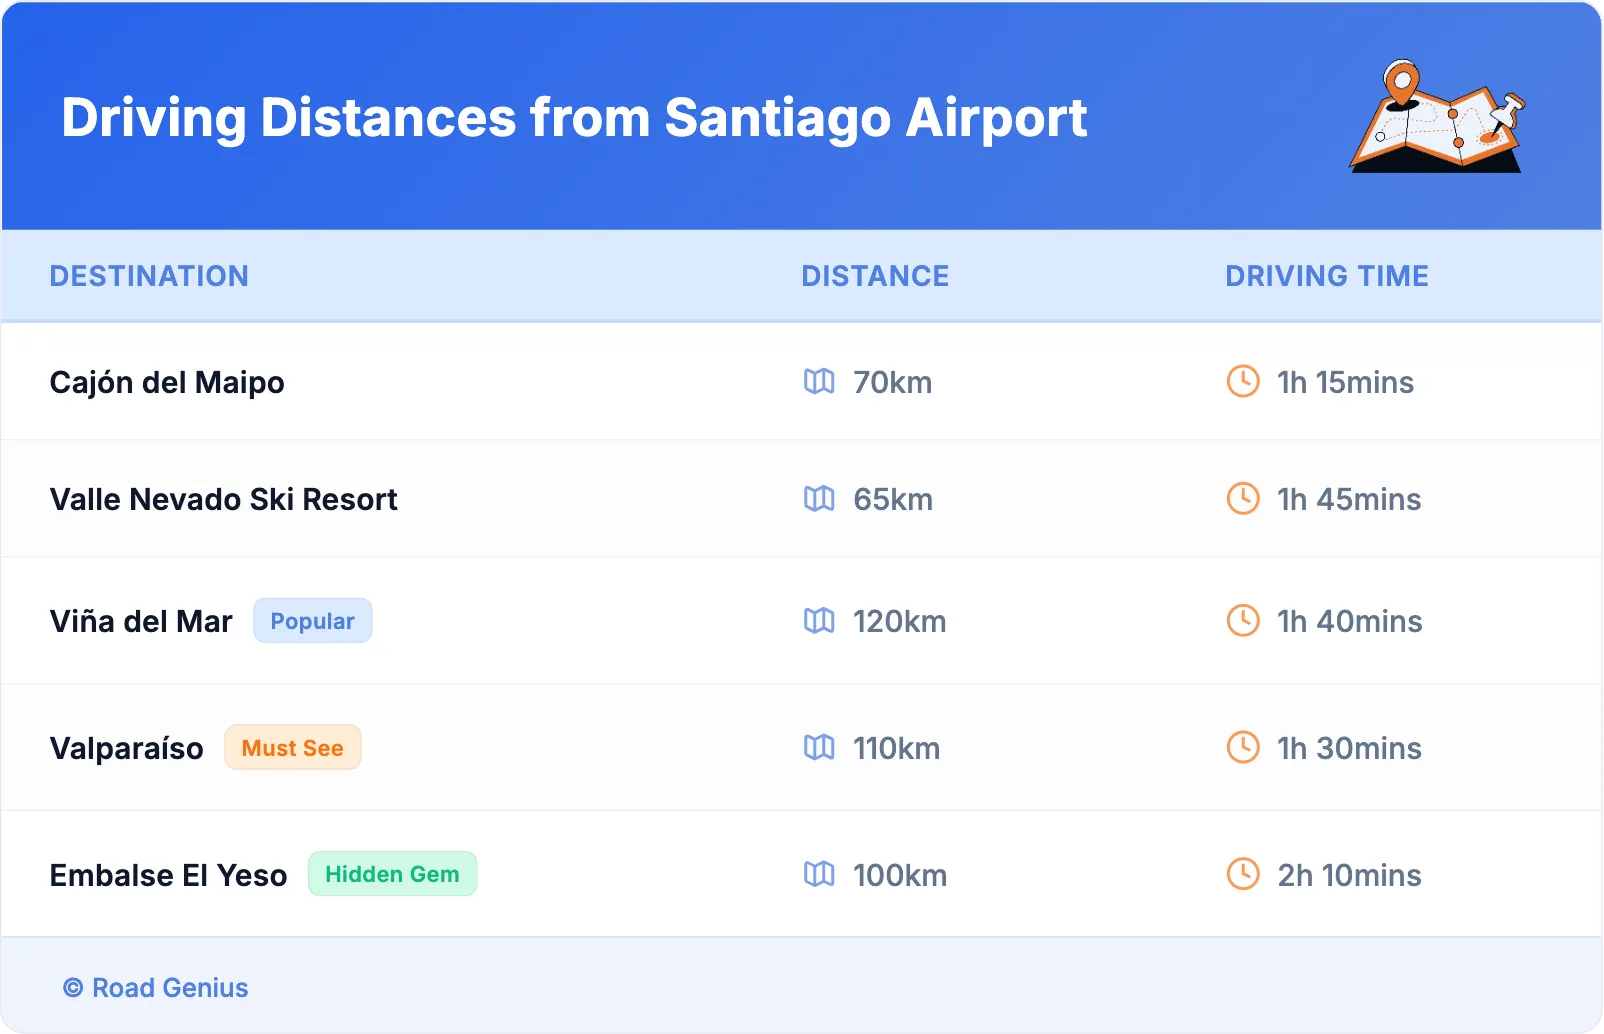Click the map icon beside 110km
This screenshot has height=1034, width=1604.
click(x=819, y=747)
